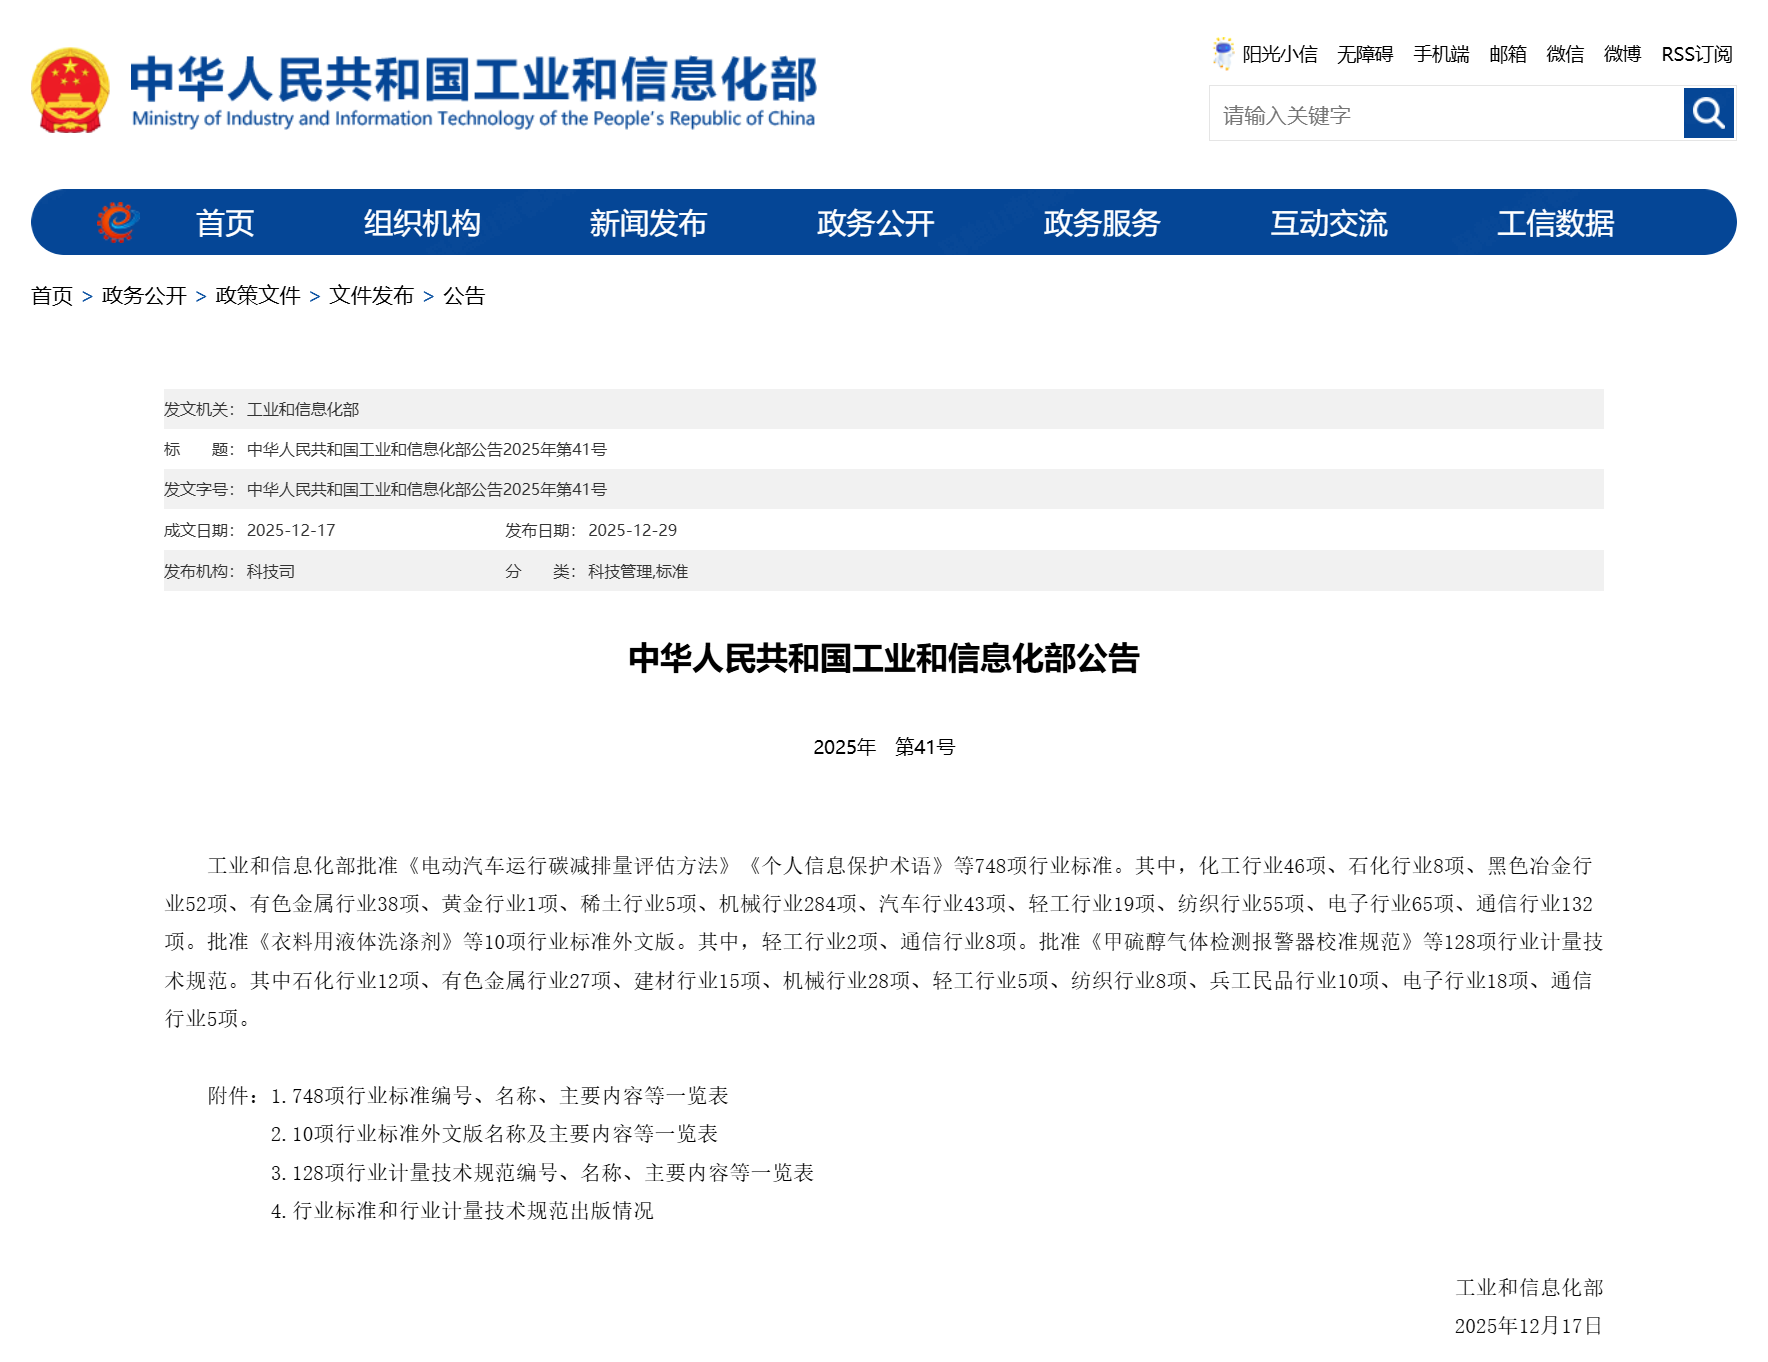The height and width of the screenshot is (1362, 1768).
Task: Click the national emblem logo
Action: tap(70, 88)
